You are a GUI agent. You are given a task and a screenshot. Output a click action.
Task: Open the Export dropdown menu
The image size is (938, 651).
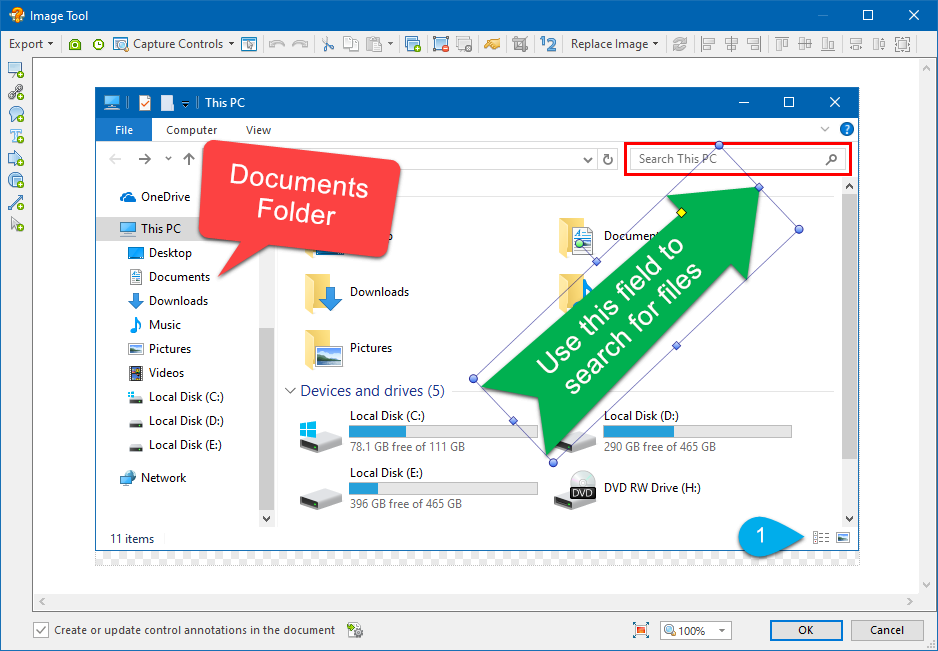[x=31, y=44]
